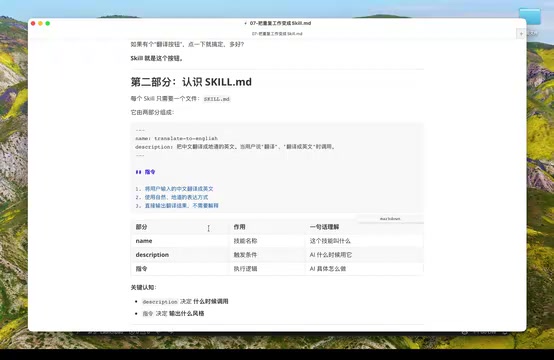This screenshot has height=360, width=554.
Task: Click the markdown language label under the code block
Action: [x=390, y=219]
